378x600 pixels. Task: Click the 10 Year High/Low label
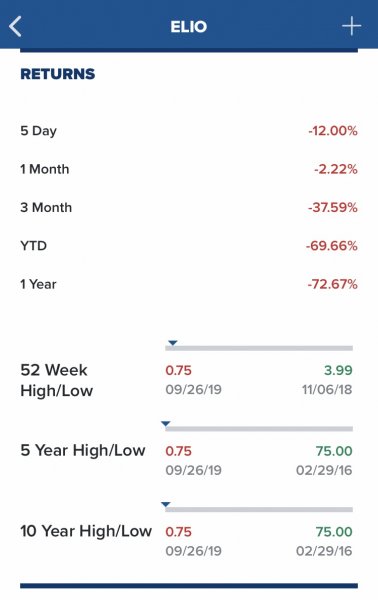[86, 531]
